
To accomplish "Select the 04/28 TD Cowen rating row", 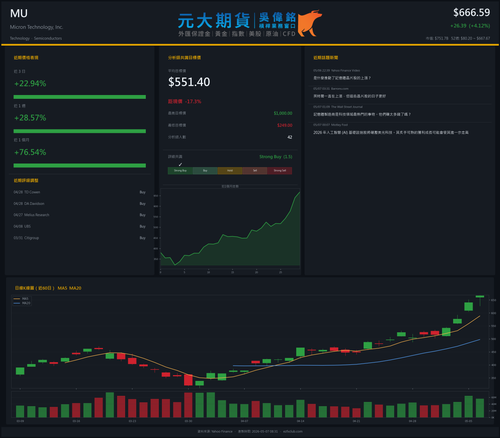I will [x=80, y=192].
